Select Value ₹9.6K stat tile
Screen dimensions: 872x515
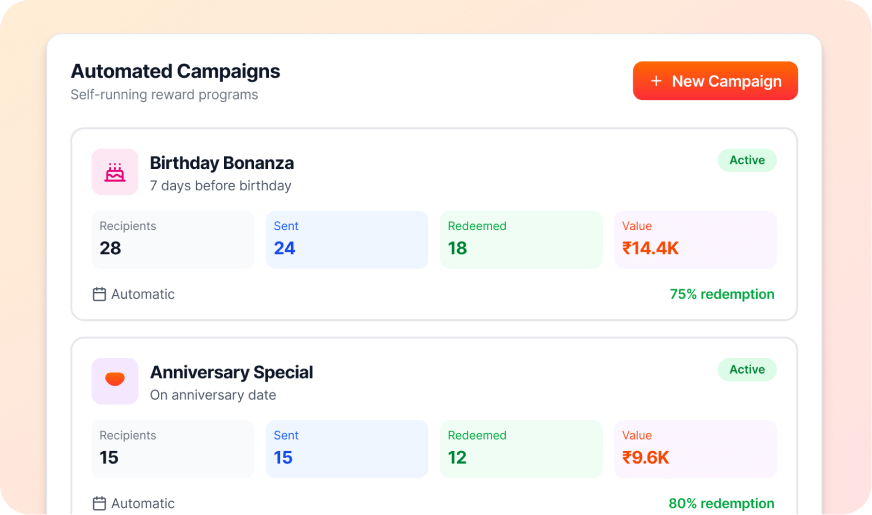(694, 448)
